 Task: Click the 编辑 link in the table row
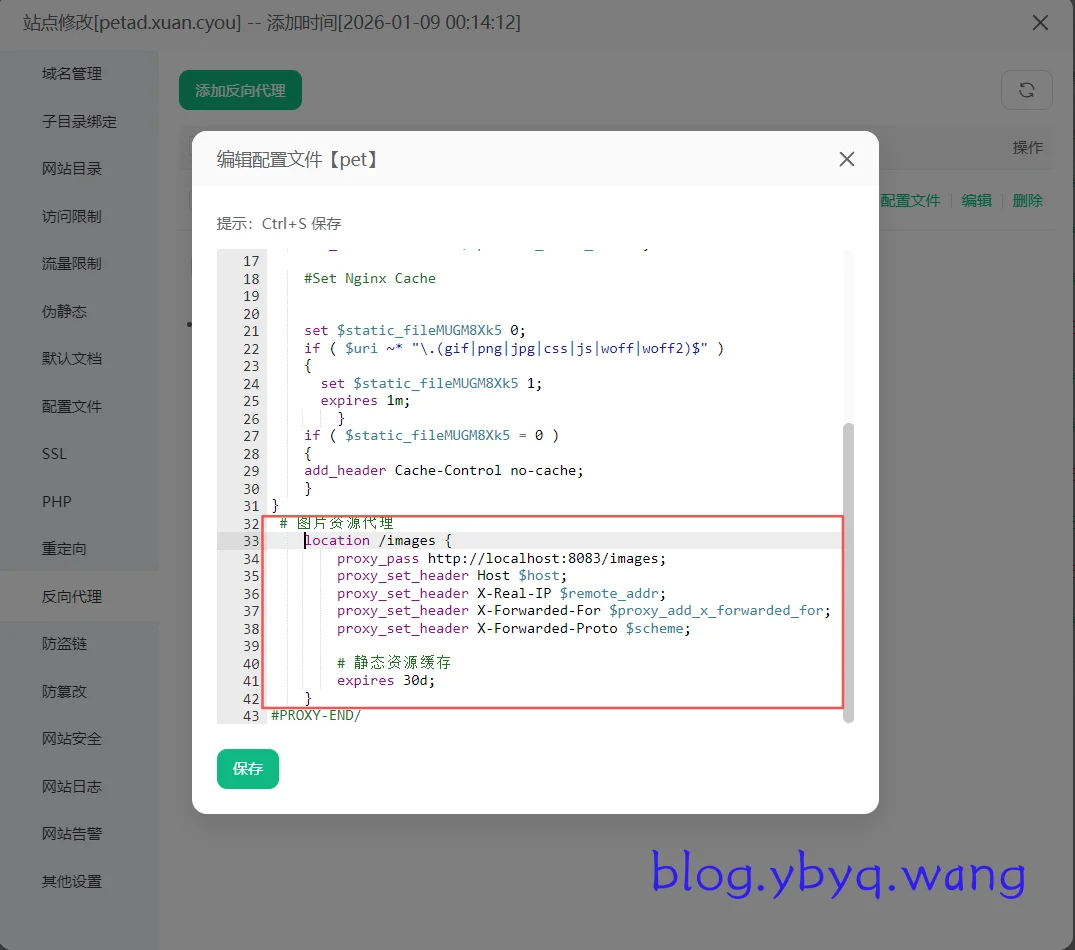click(x=976, y=201)
